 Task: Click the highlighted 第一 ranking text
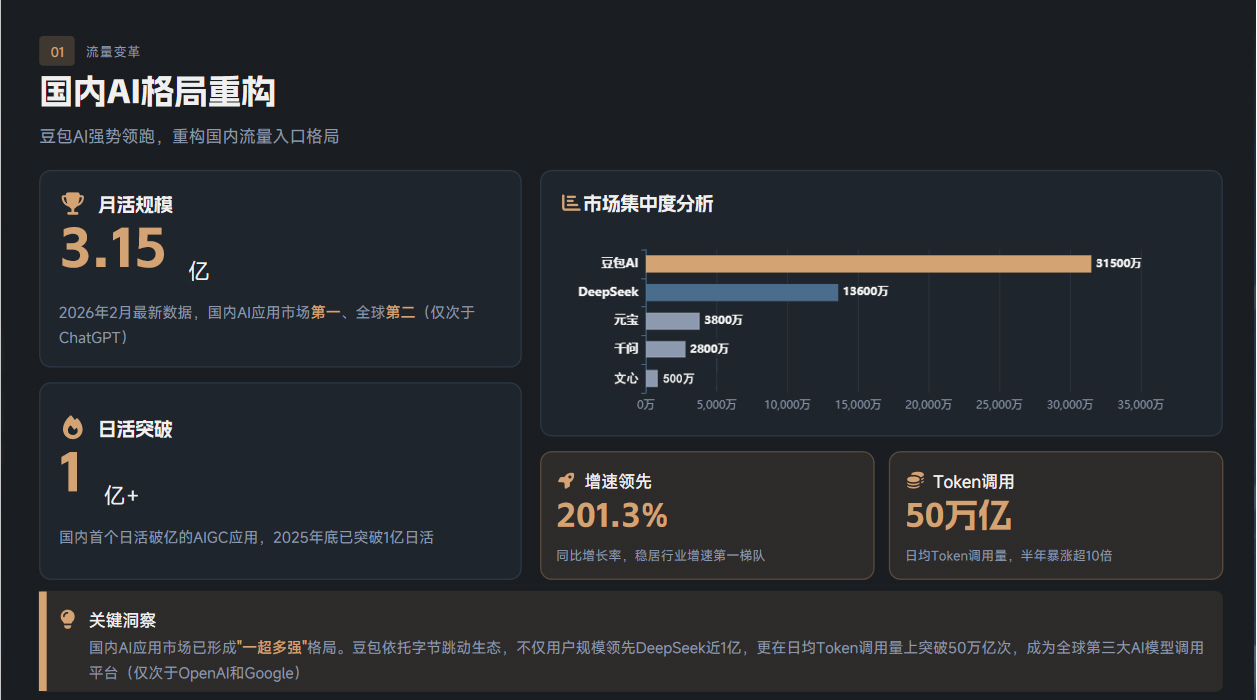pos(325,312)
